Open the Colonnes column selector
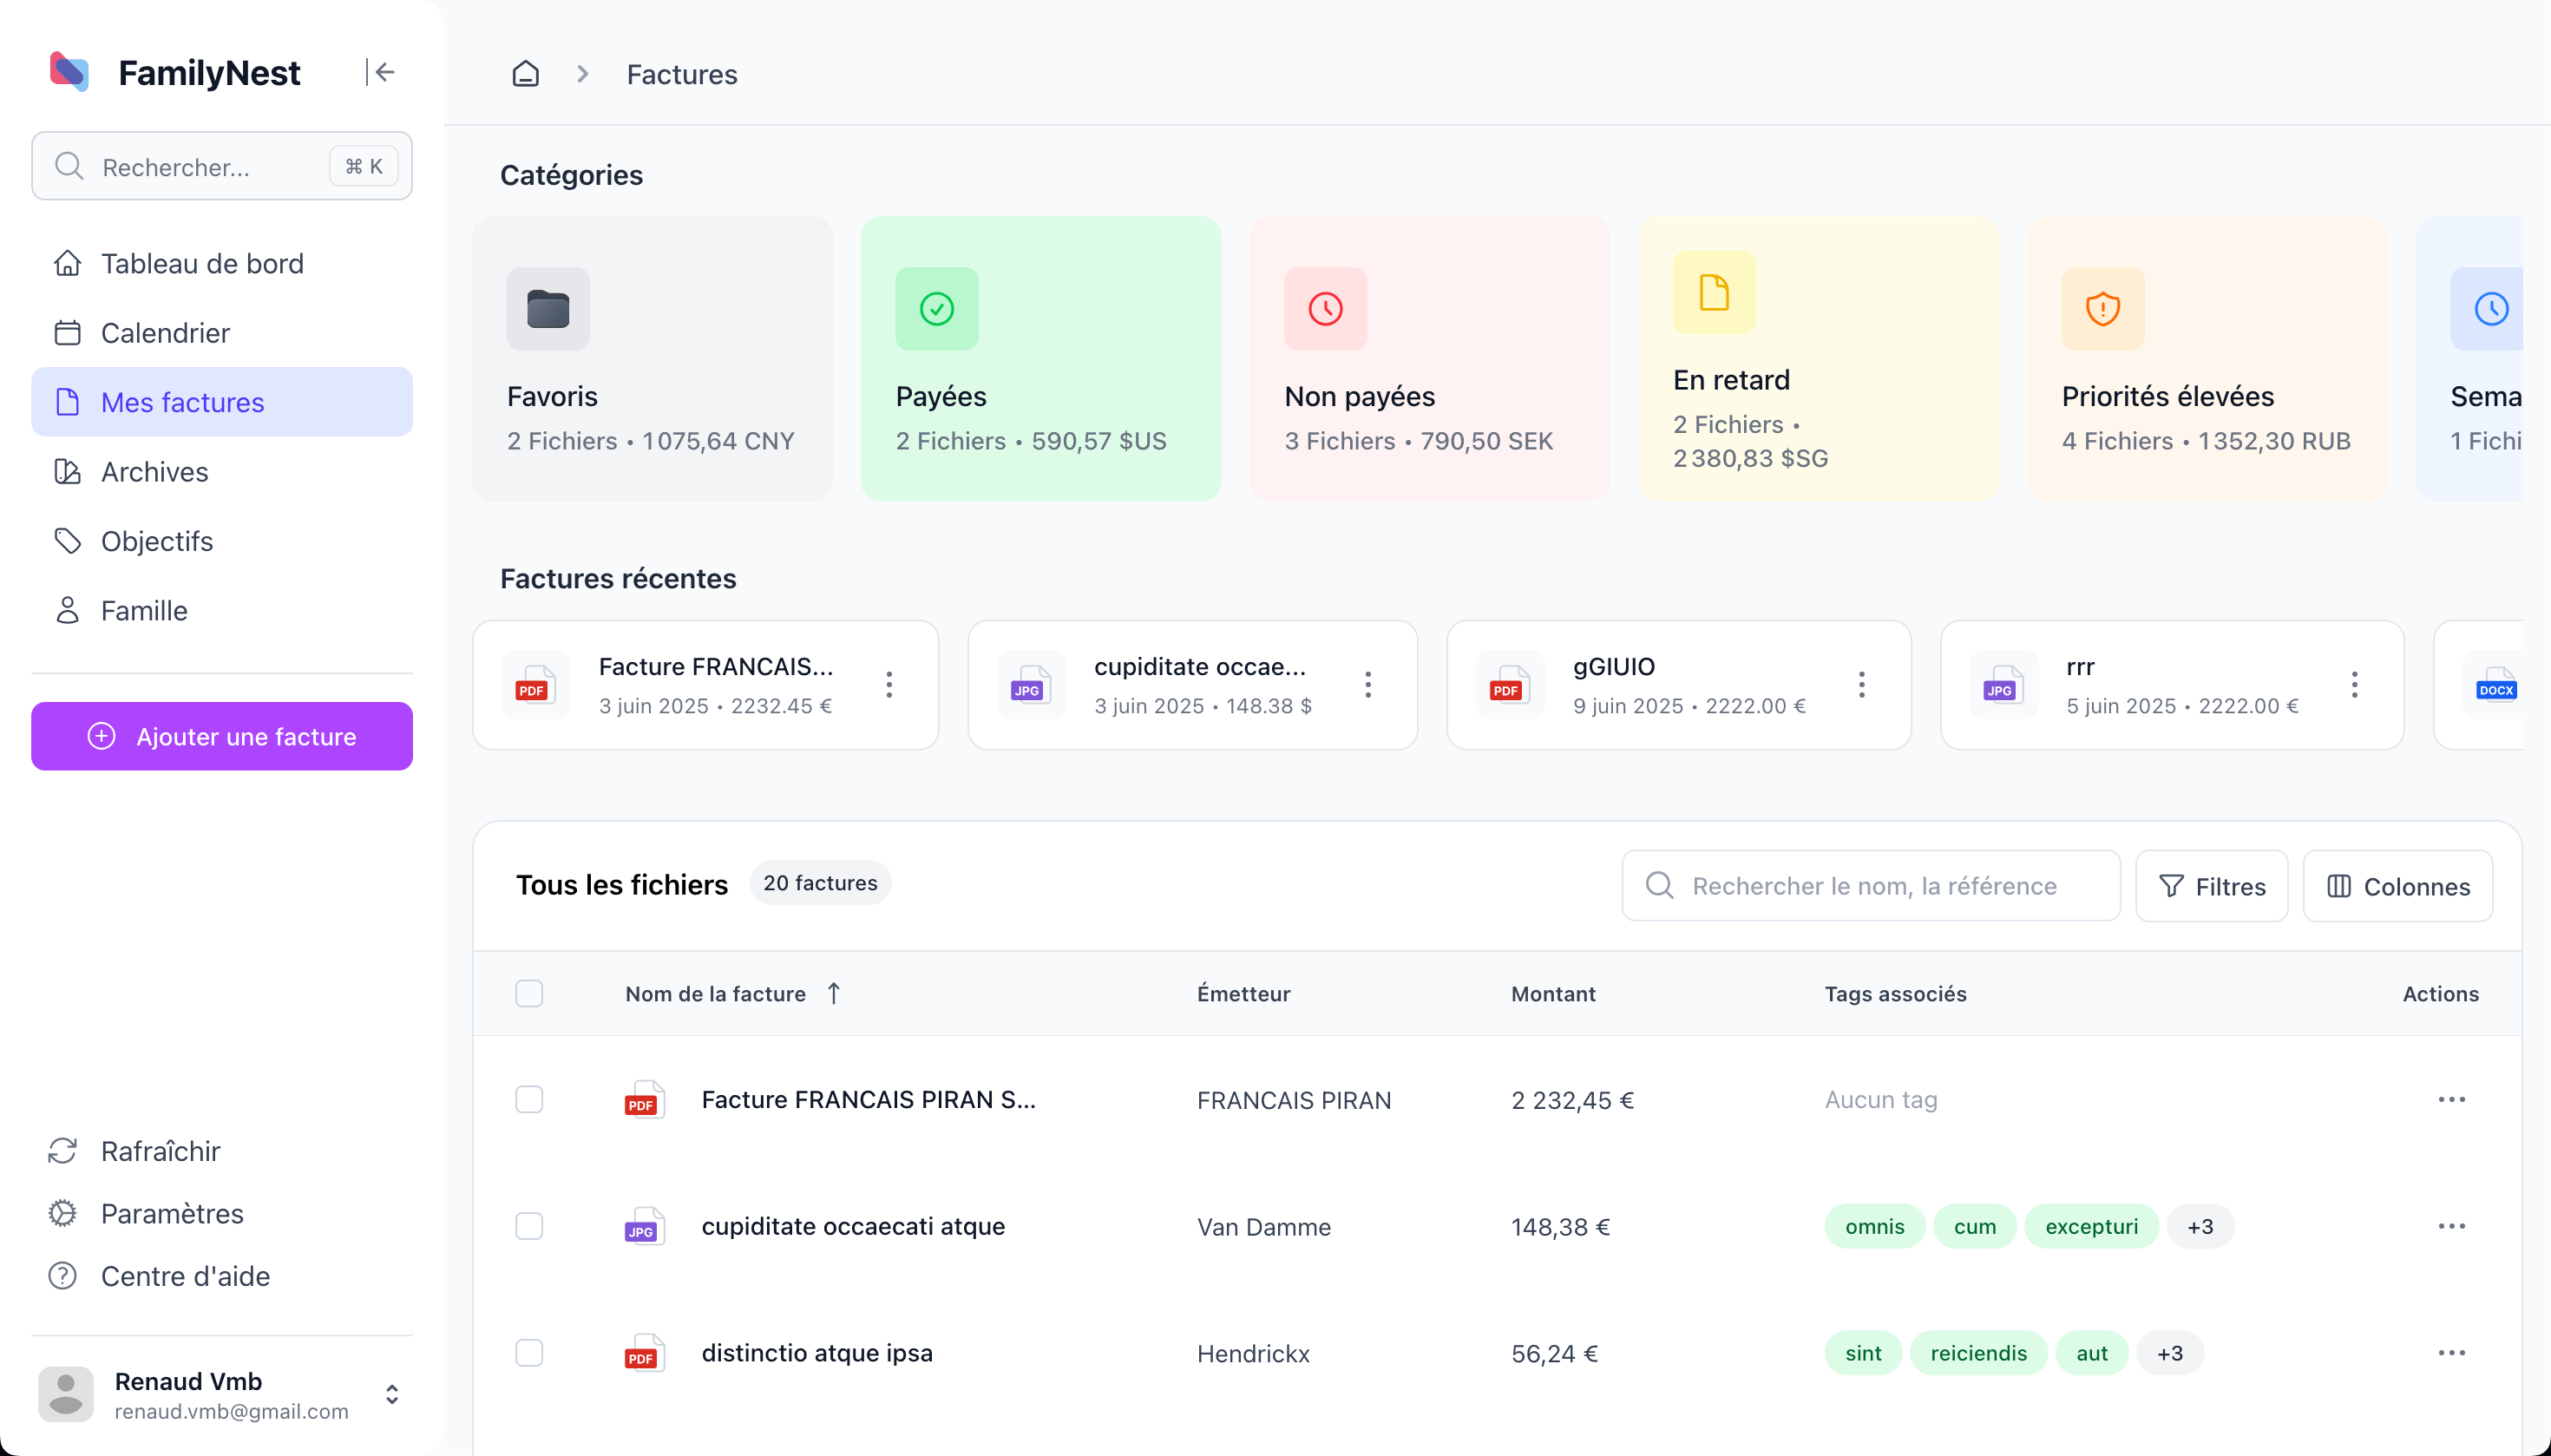Screen dimensions: 2551x1456 2397,886
